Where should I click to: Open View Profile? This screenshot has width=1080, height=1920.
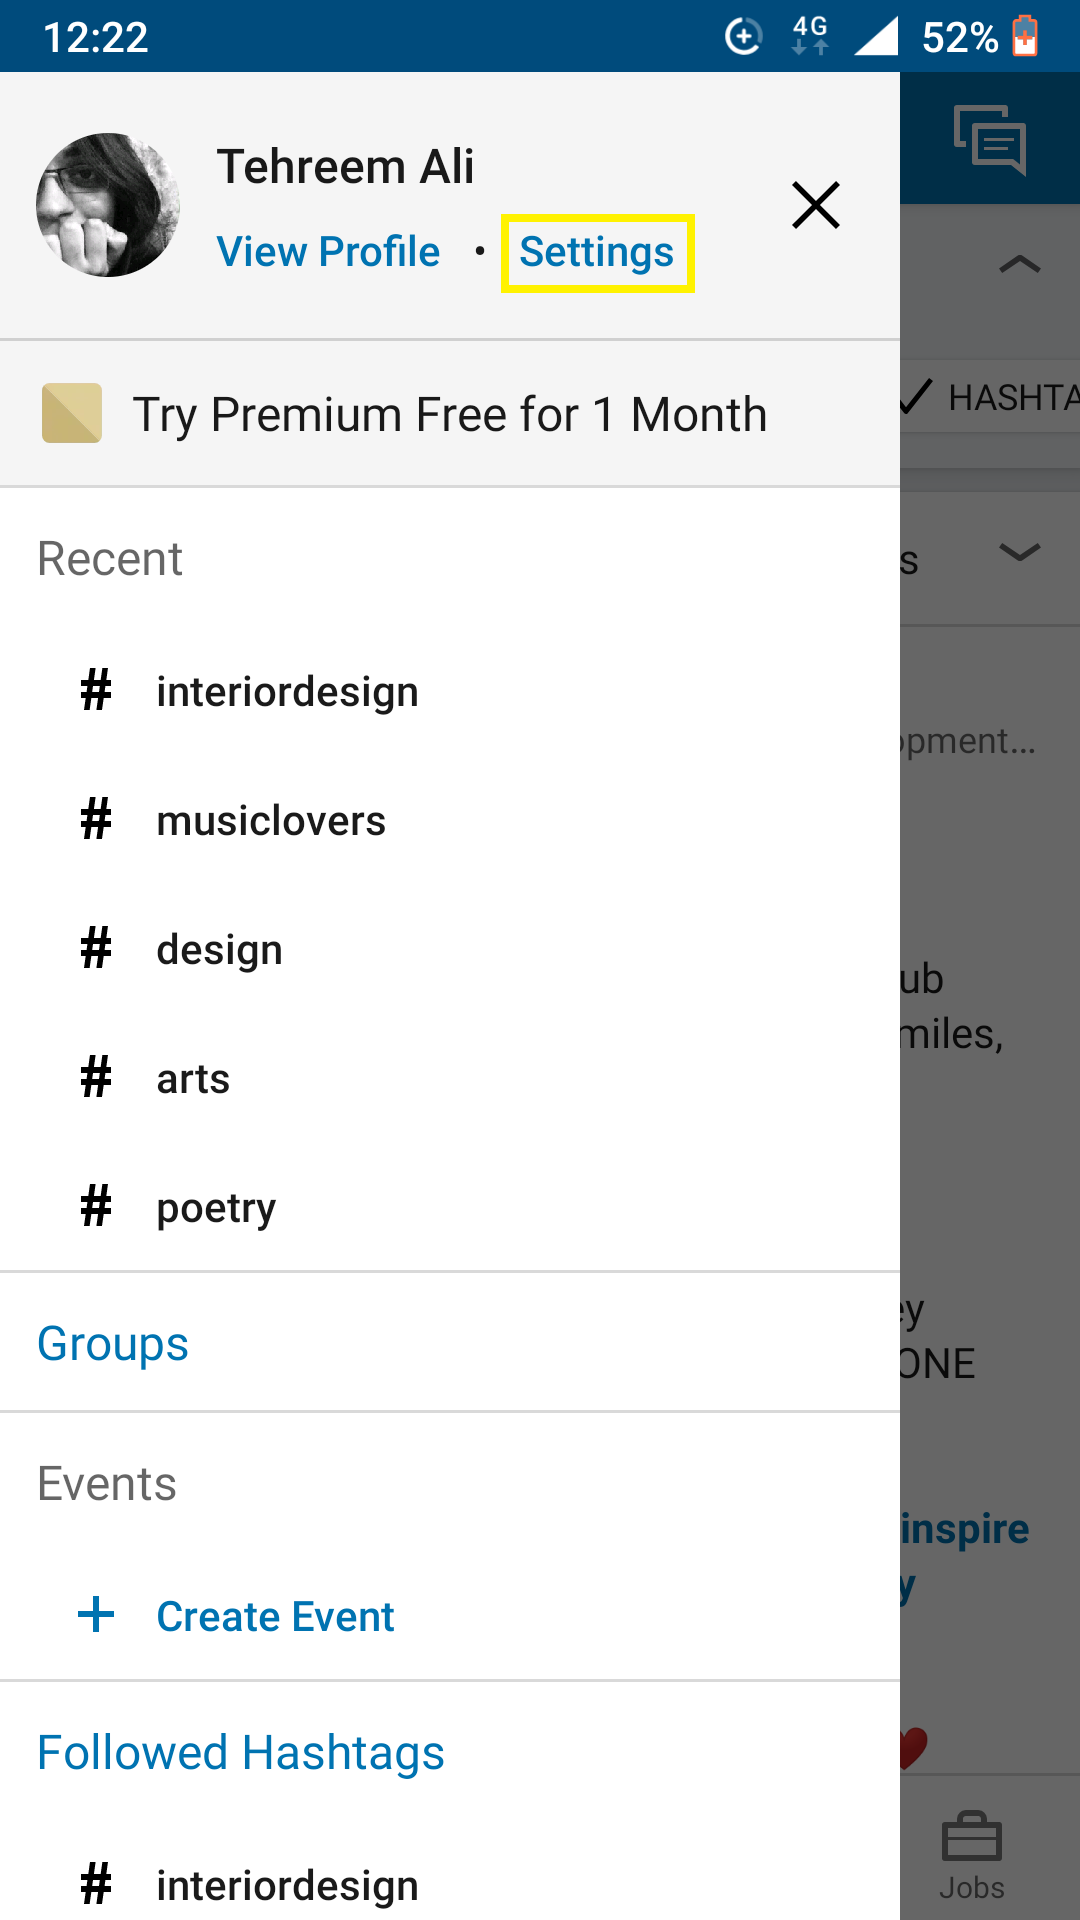pyautogui.click(x=328, y=252)
